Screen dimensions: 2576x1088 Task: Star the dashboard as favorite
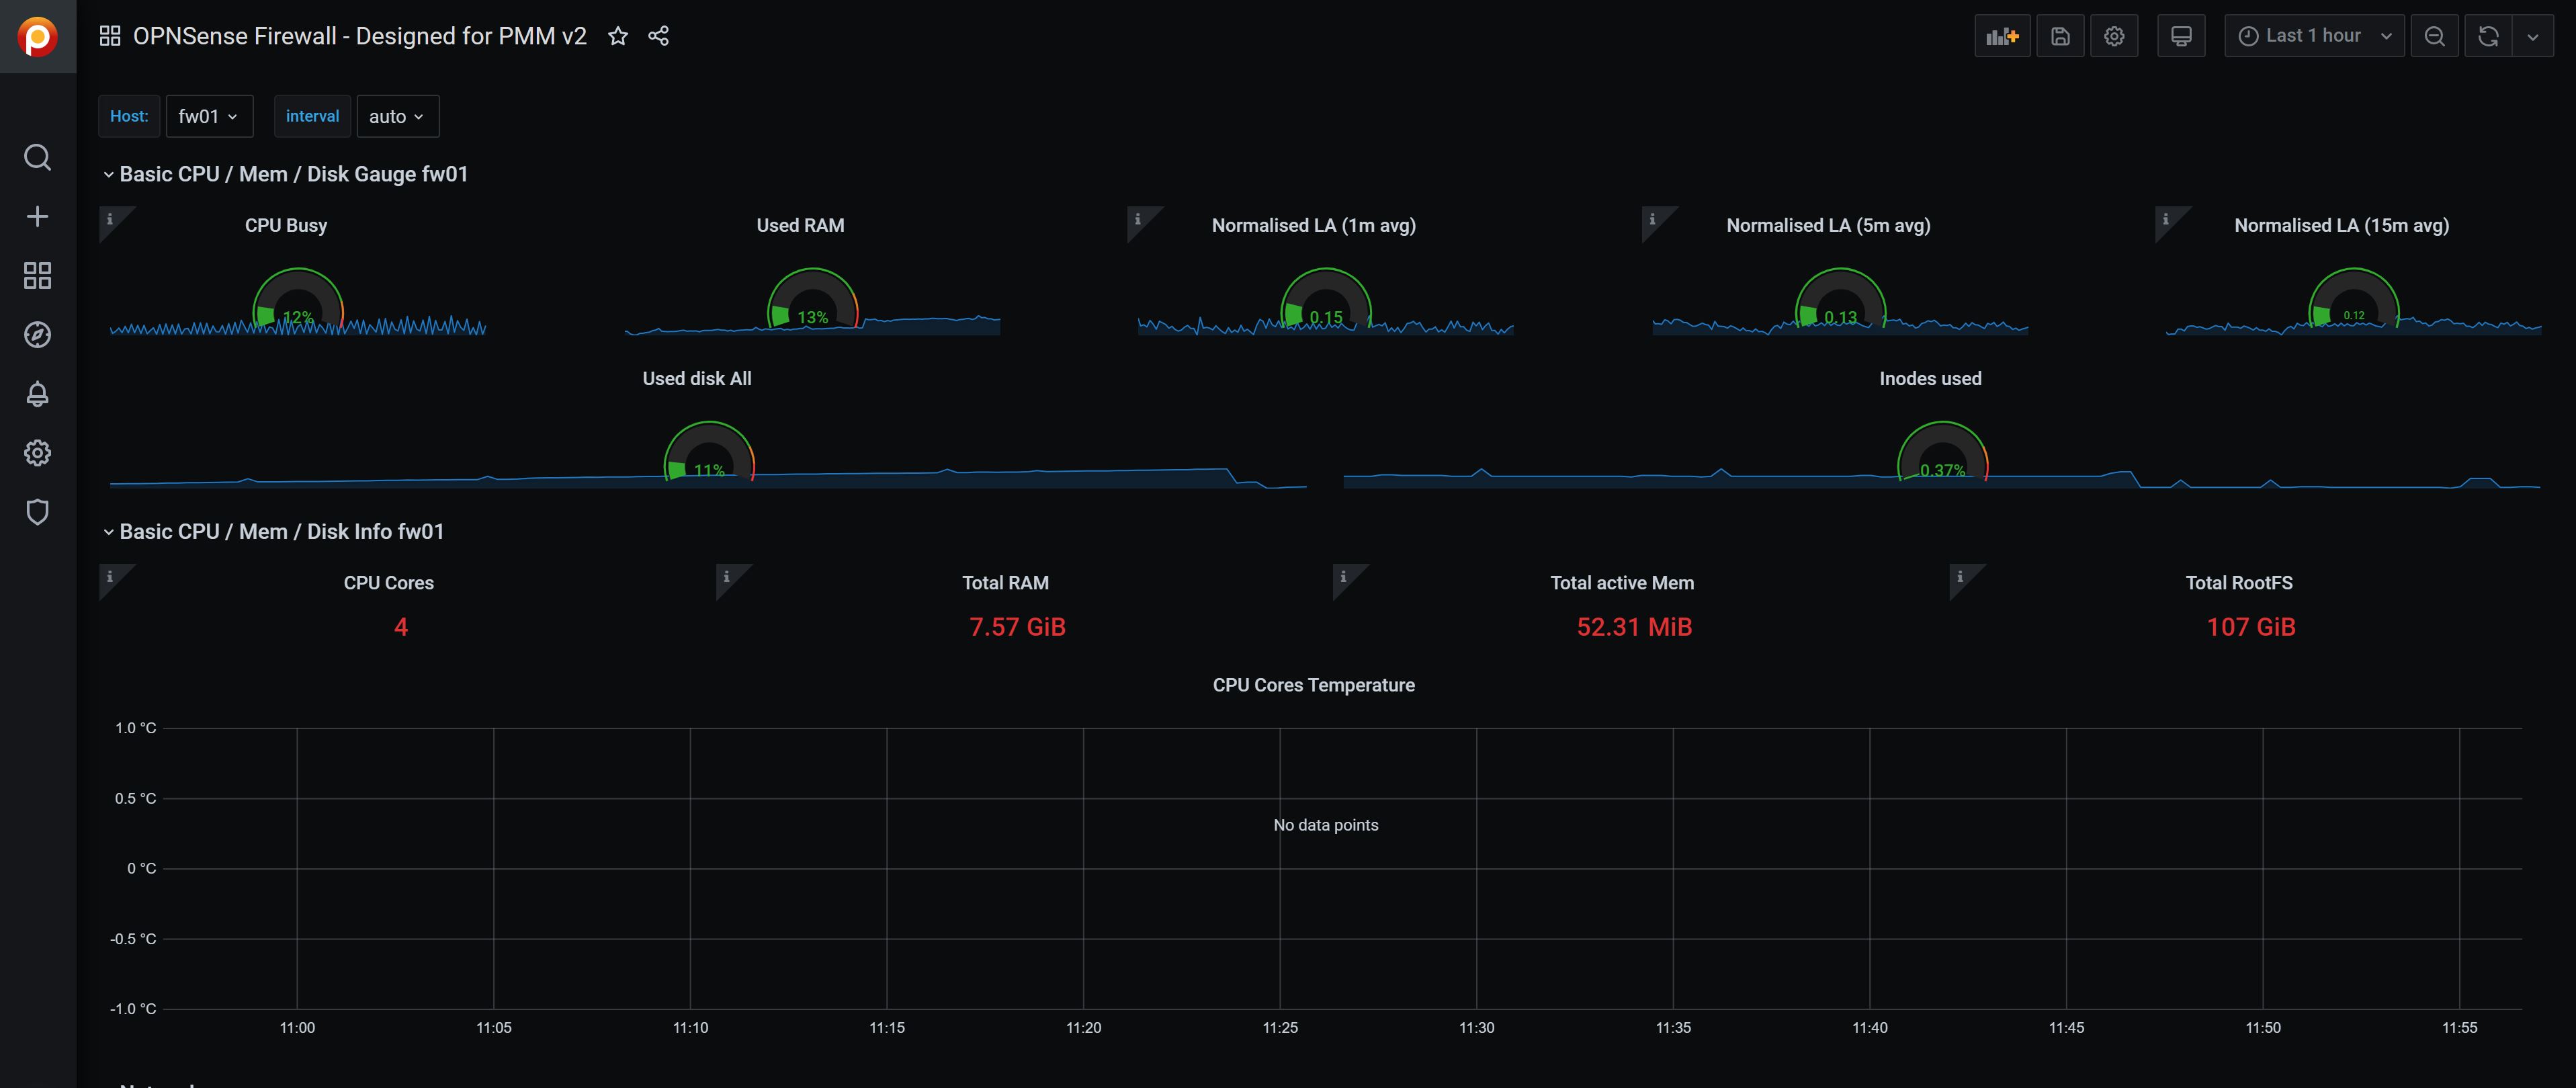[x=618, y=36]
